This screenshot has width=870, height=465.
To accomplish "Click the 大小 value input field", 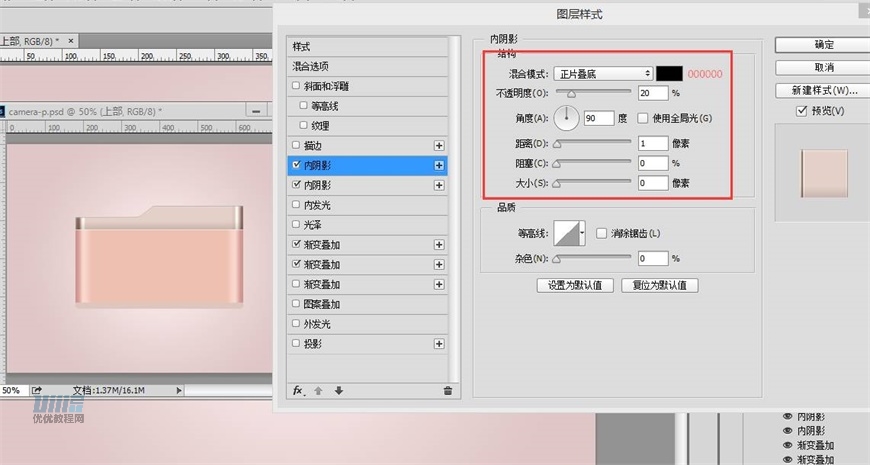I will pyautogui.click(x=652, y=183).
